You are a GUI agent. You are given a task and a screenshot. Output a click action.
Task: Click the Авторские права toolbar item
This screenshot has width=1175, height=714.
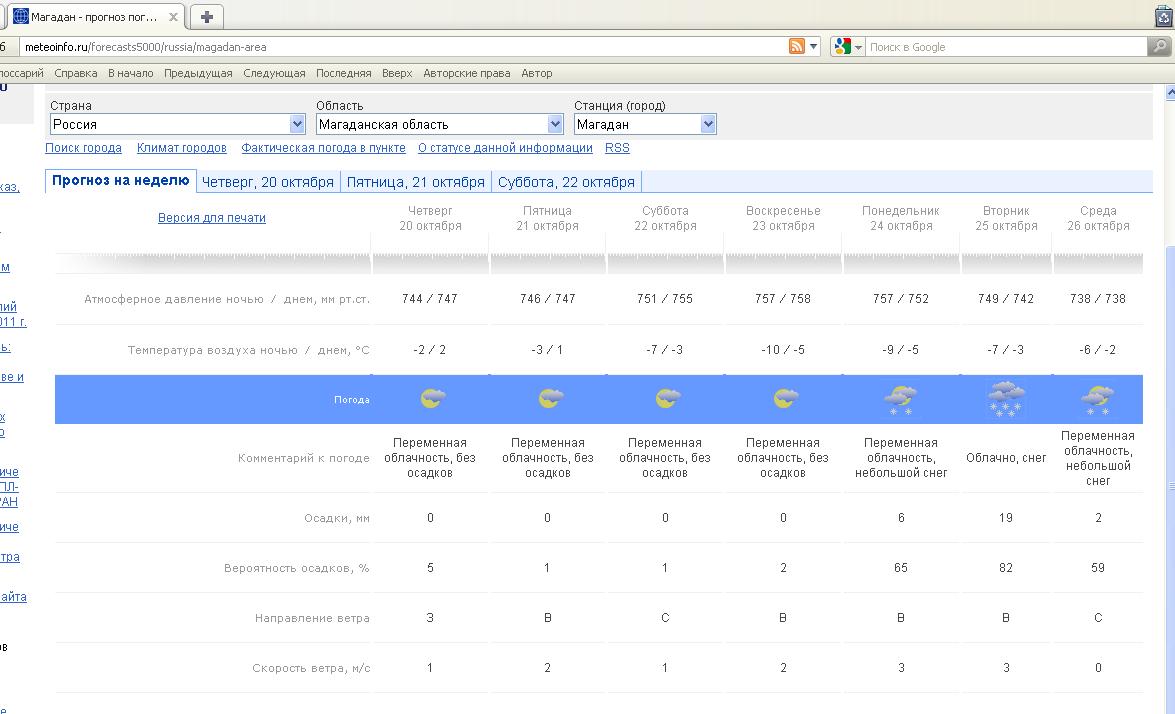coord(466,73)
